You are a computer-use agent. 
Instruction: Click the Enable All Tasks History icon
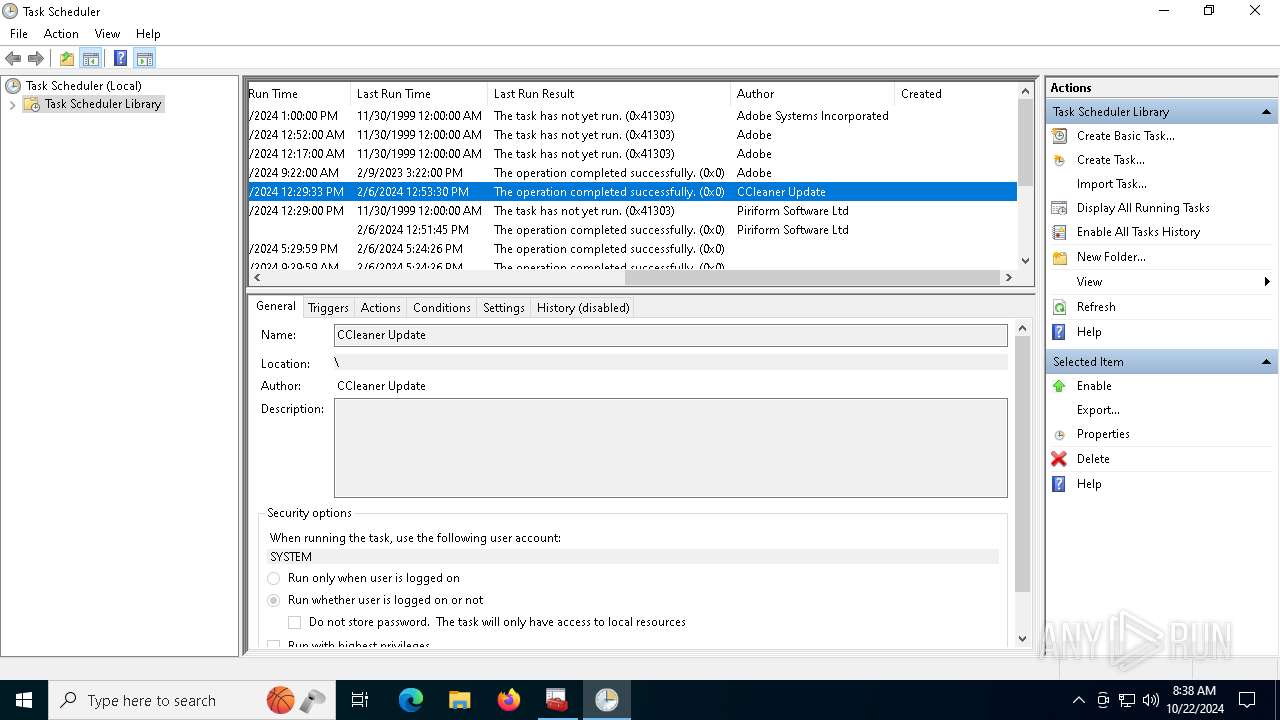click(x=1059, y=232)
